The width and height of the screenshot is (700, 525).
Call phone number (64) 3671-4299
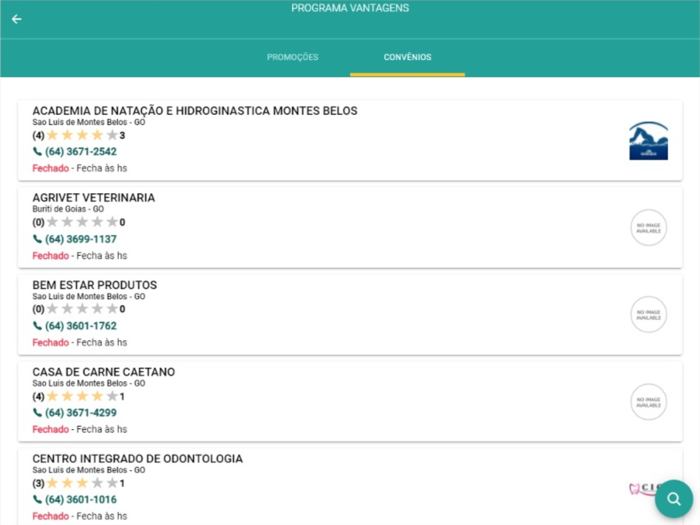[81, 413]
